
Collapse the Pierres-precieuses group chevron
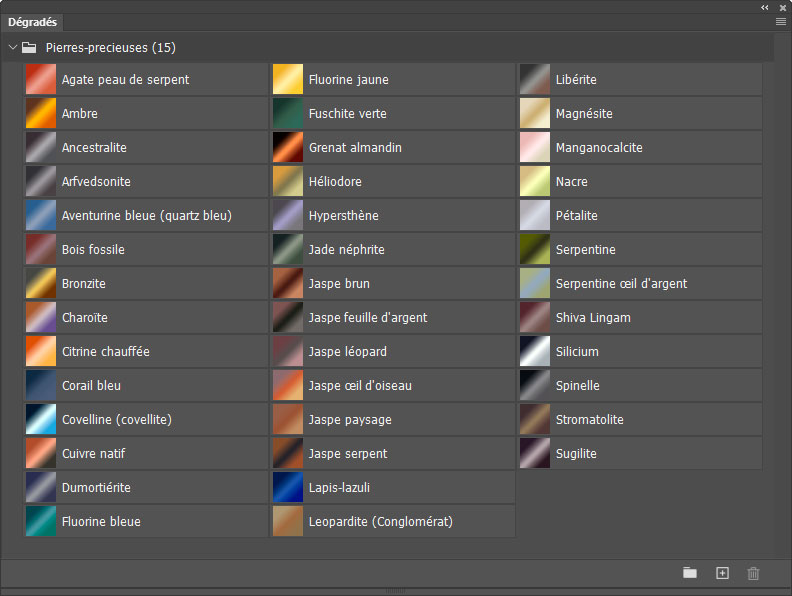point(13,47)
